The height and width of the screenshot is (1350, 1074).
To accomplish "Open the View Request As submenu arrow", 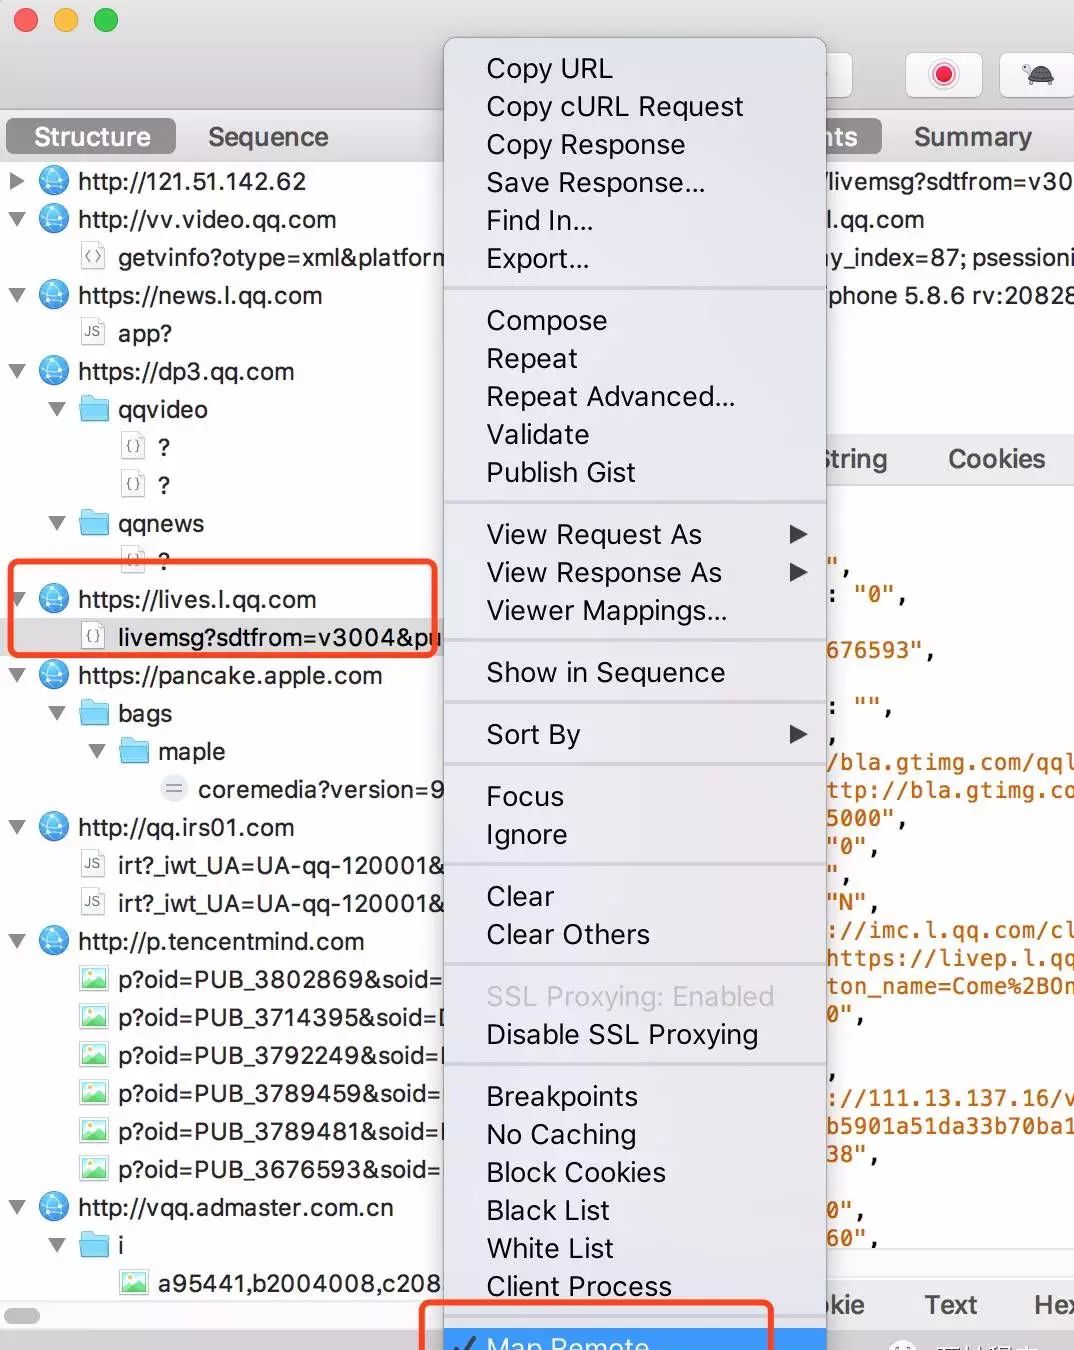I will tap(798, 534).
